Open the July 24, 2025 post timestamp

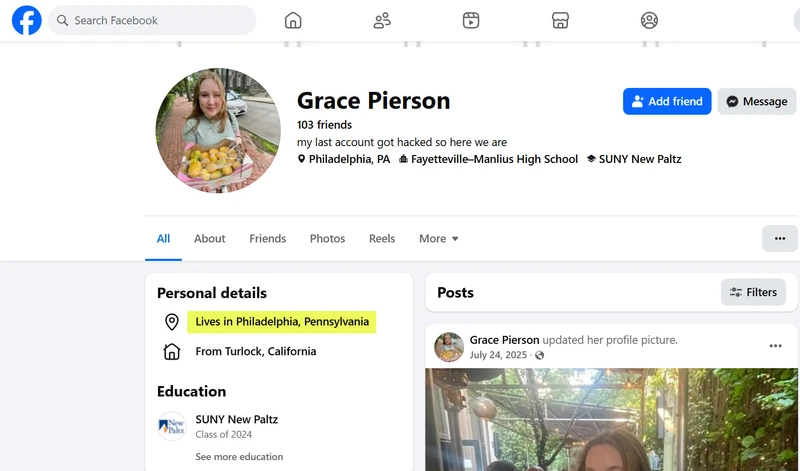click(498, 355)
